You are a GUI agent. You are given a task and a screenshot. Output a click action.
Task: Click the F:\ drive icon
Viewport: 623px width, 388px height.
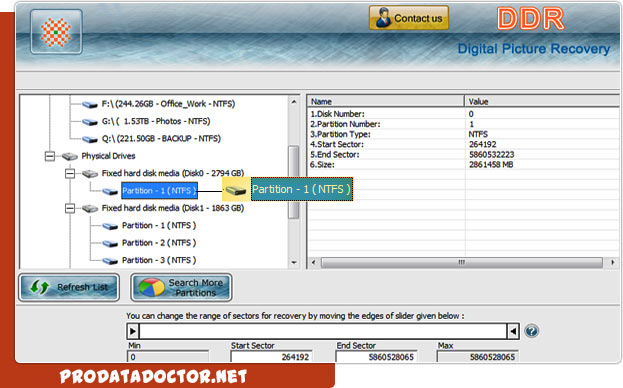pos(90,105)
